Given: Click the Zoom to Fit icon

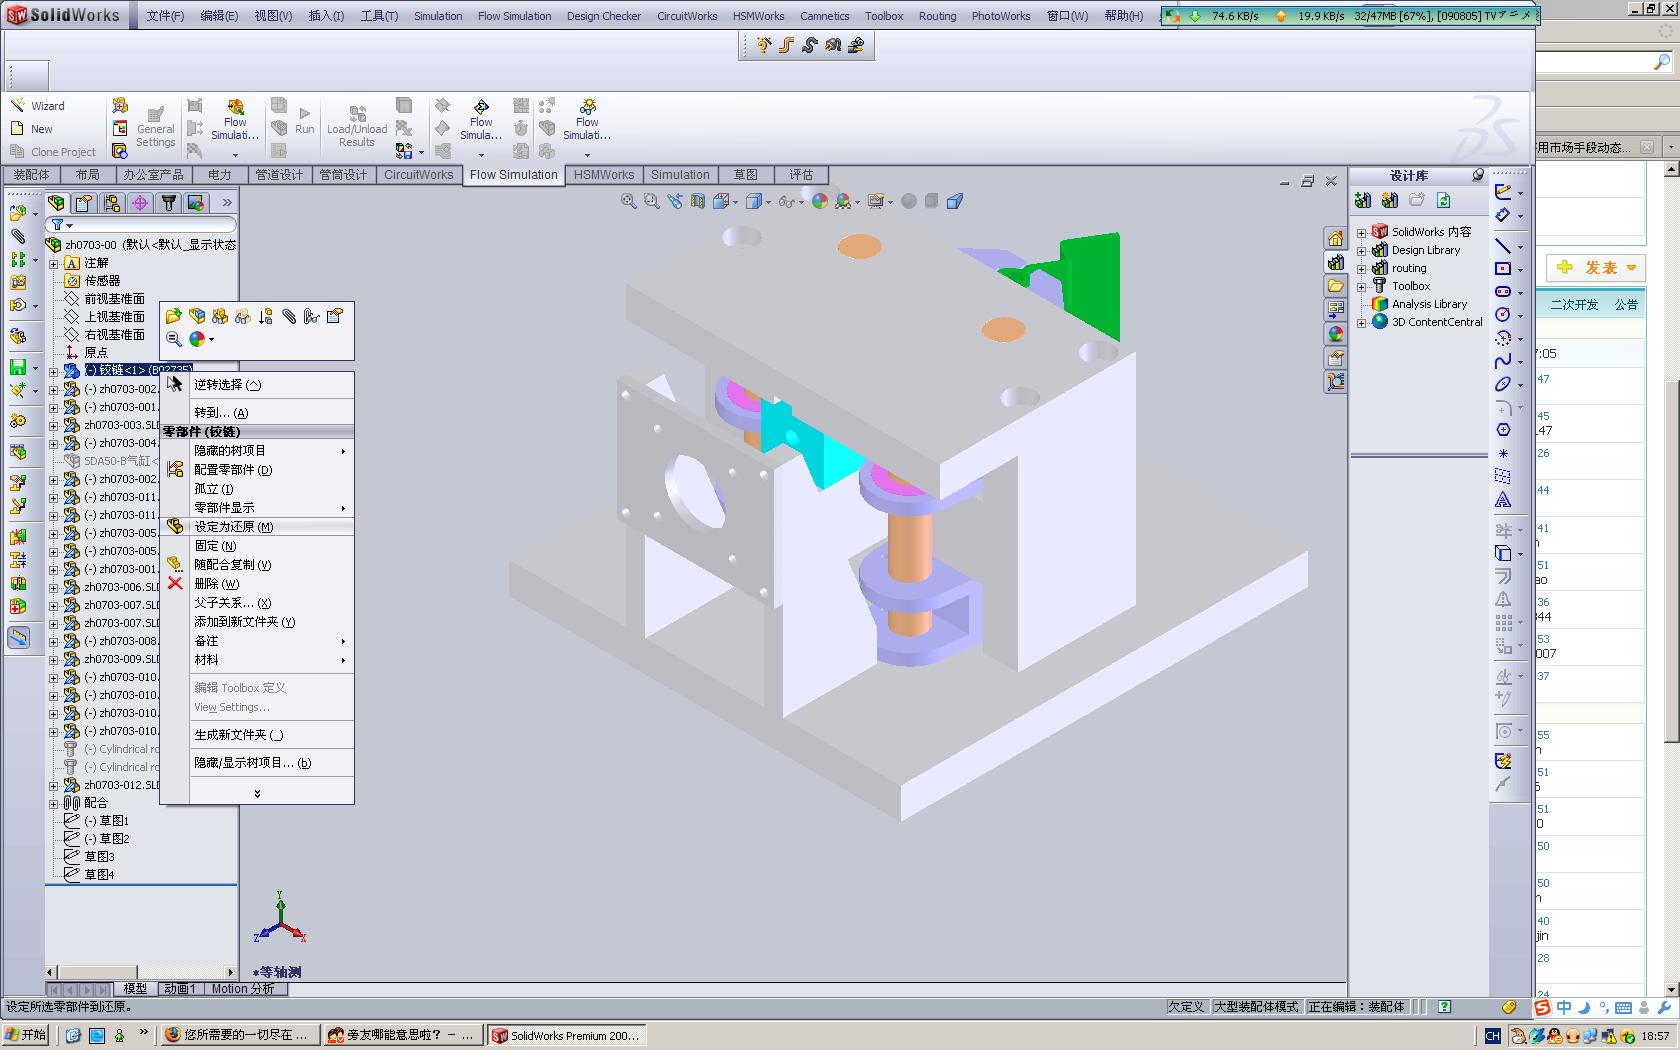Looking at the screenshot, I should click(628, 201).
